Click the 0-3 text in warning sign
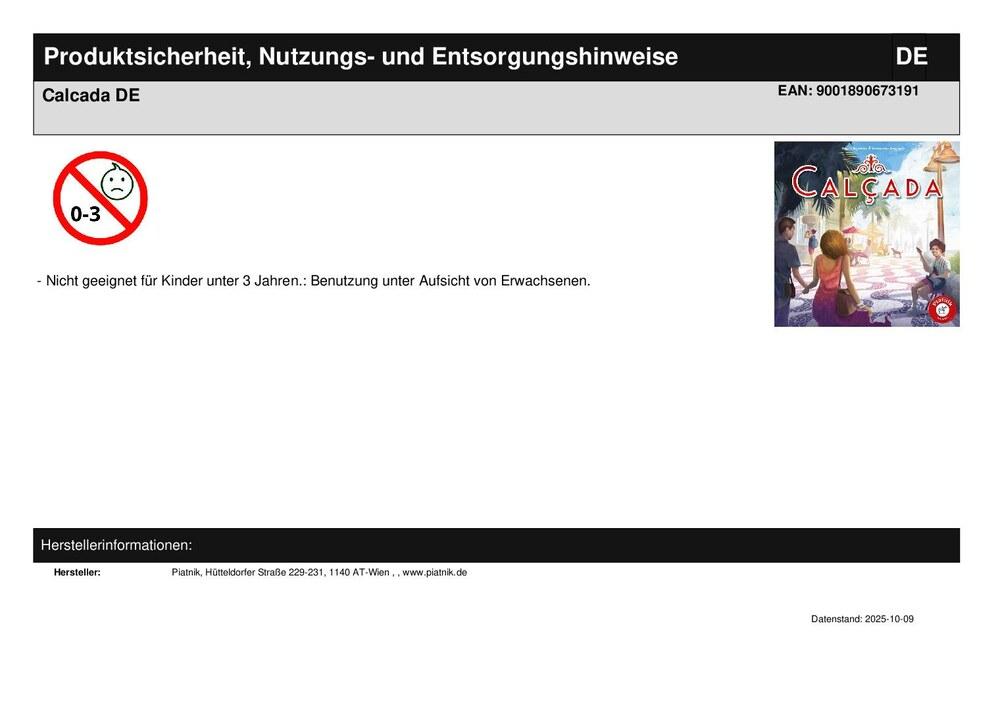 (x=85, y=214)
